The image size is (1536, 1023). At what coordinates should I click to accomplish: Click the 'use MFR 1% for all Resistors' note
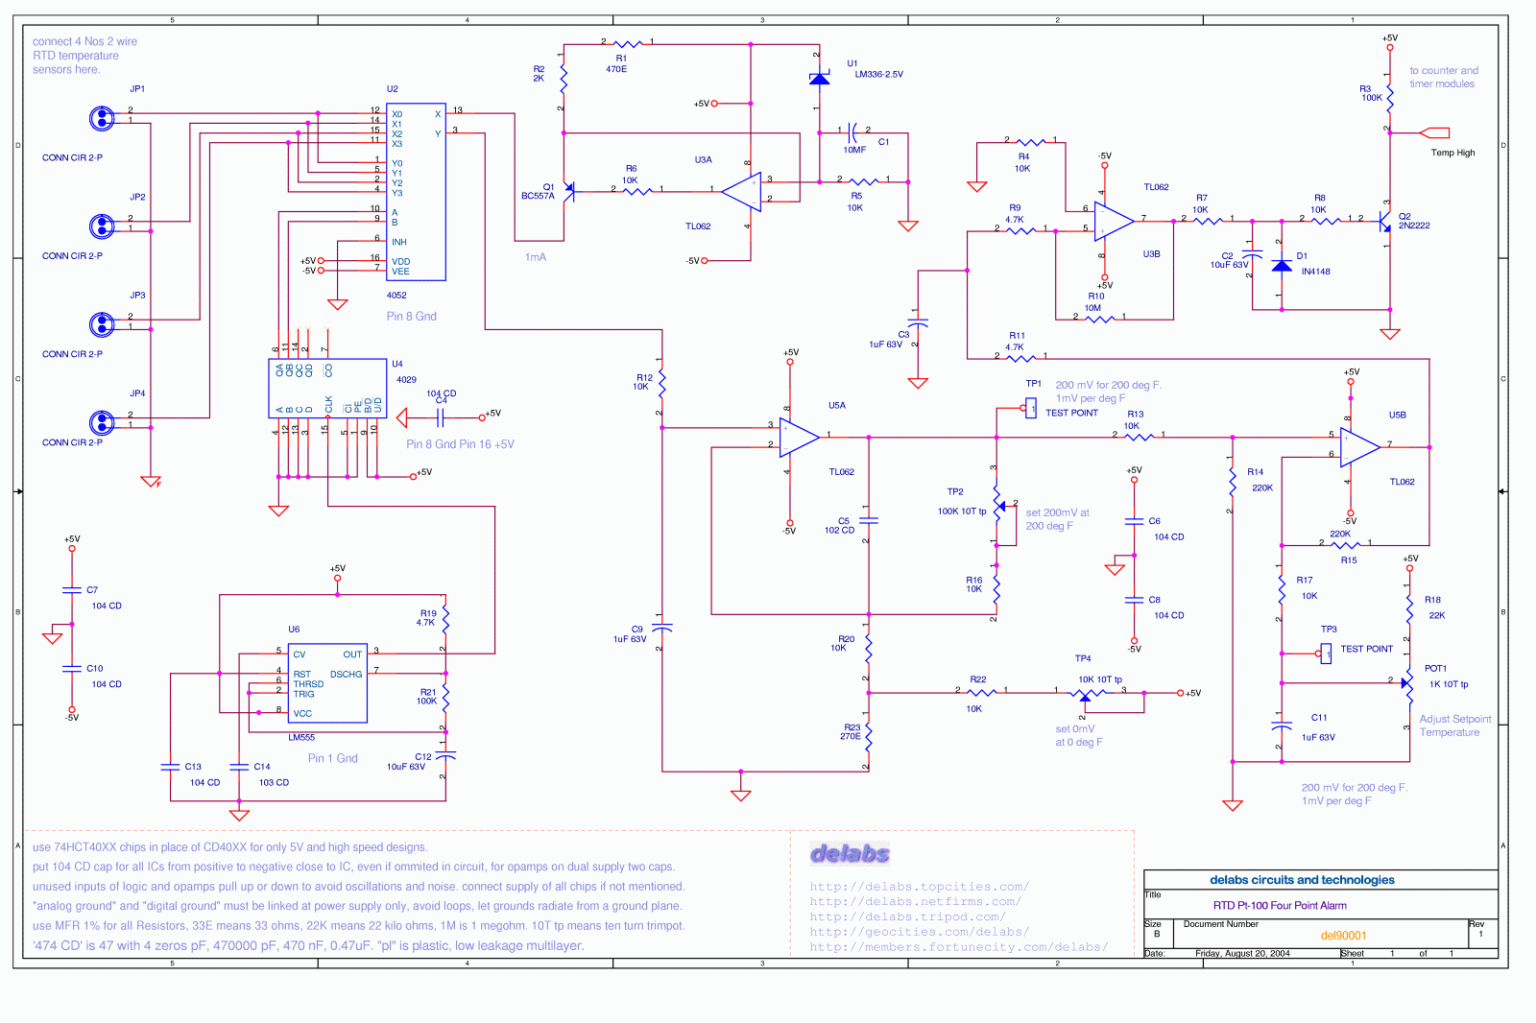(x=358, y=925)
